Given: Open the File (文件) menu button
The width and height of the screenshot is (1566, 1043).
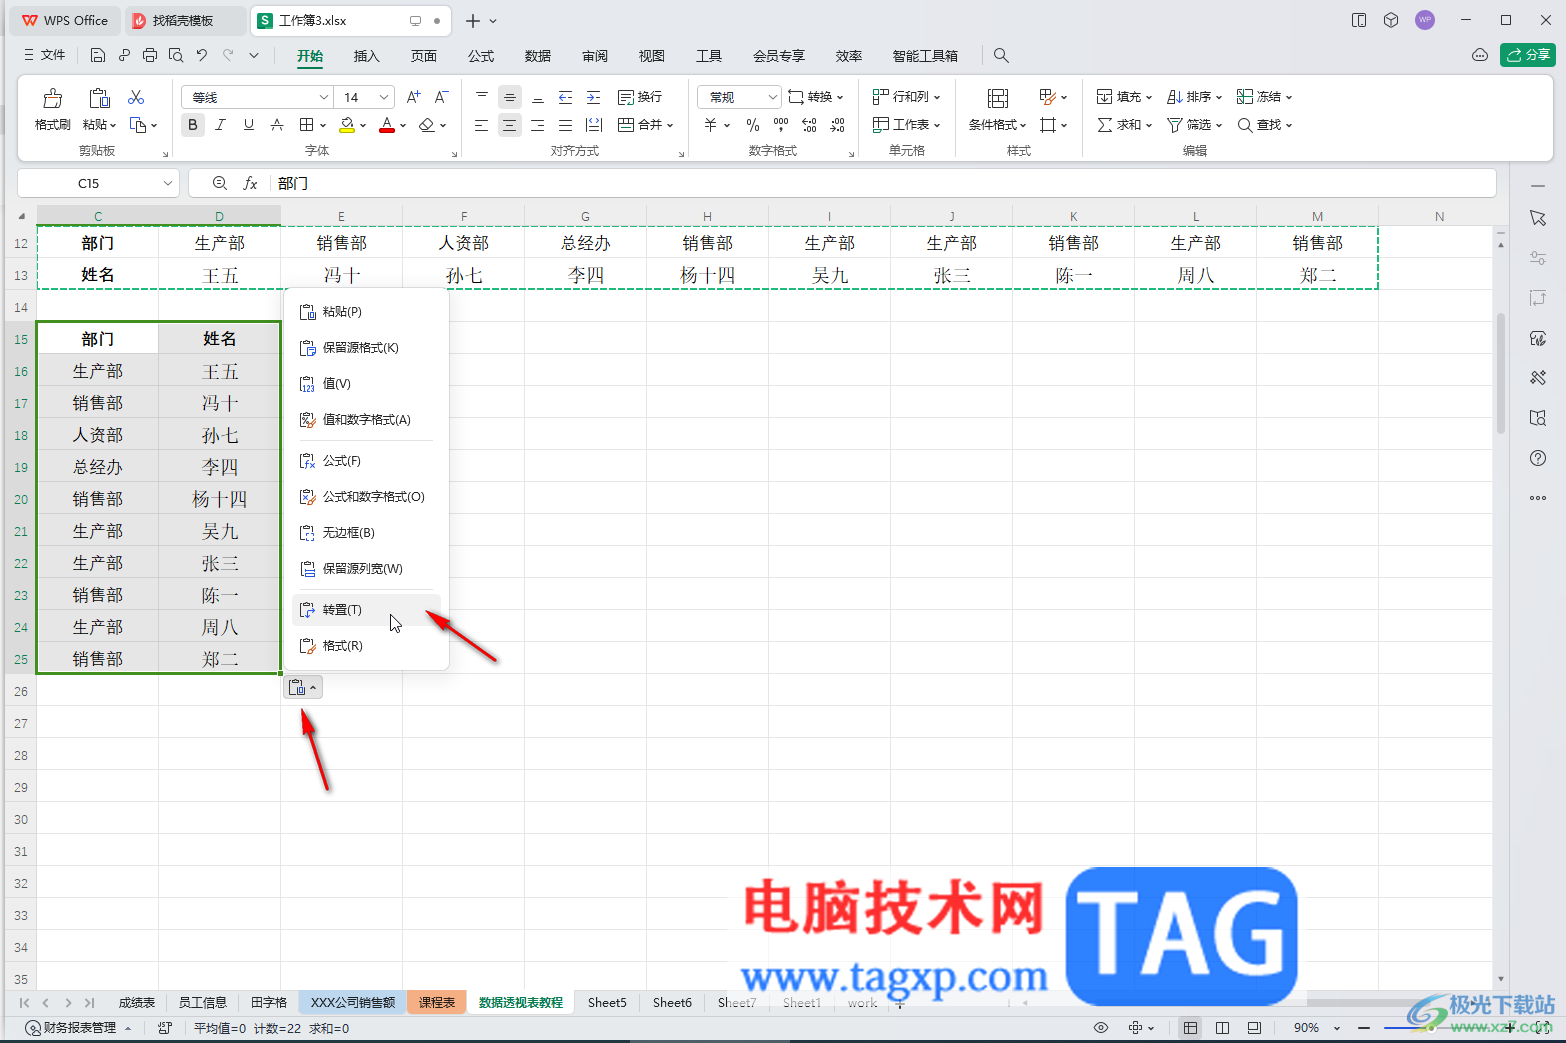Looking at the screenshot, I should tap(45, 55).
